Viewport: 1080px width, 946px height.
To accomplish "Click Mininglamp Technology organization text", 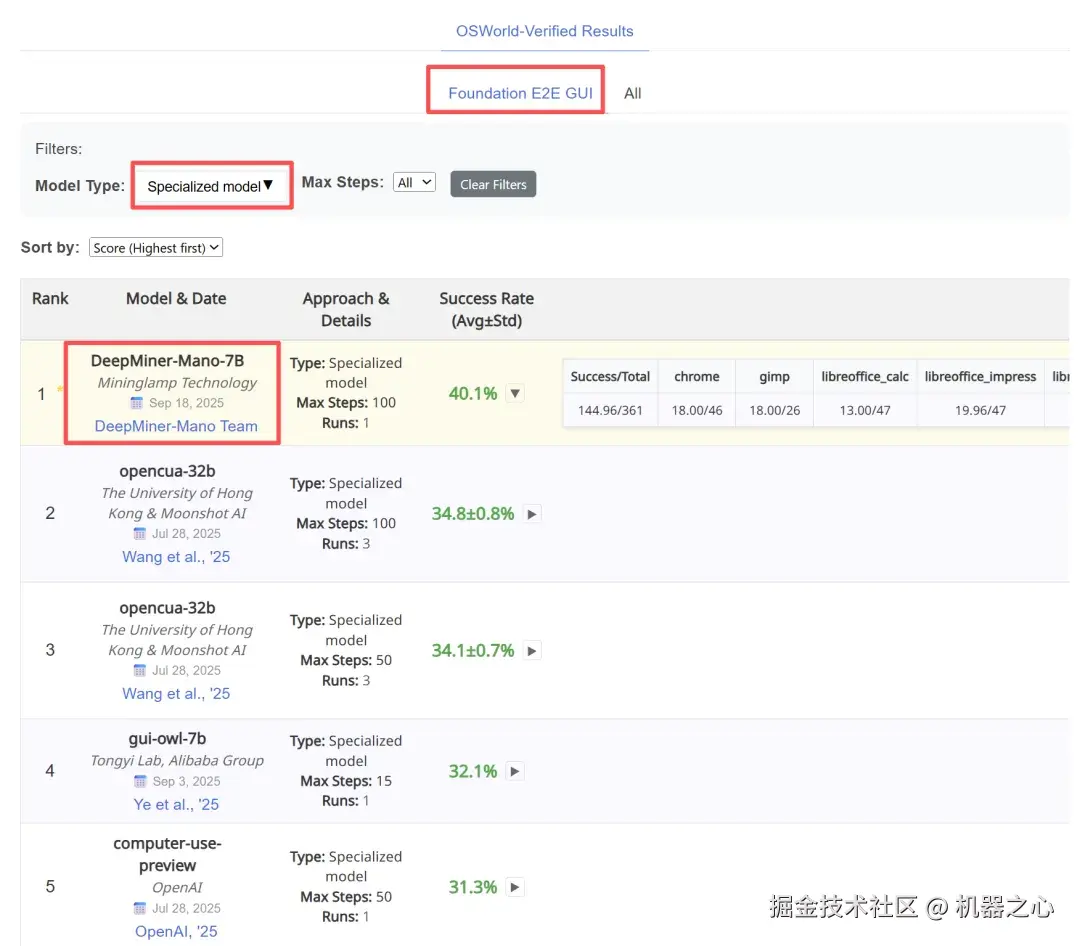I will (177, 382).
